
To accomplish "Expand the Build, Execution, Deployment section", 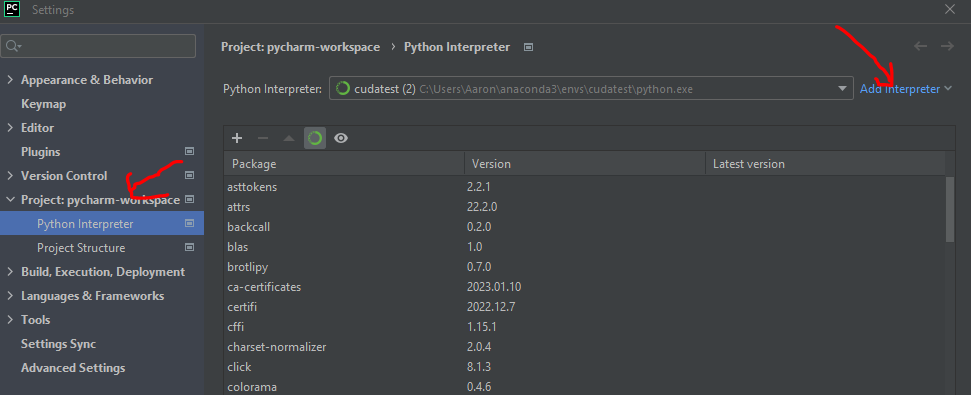I will pyautogui.click(x=9, y=272).
